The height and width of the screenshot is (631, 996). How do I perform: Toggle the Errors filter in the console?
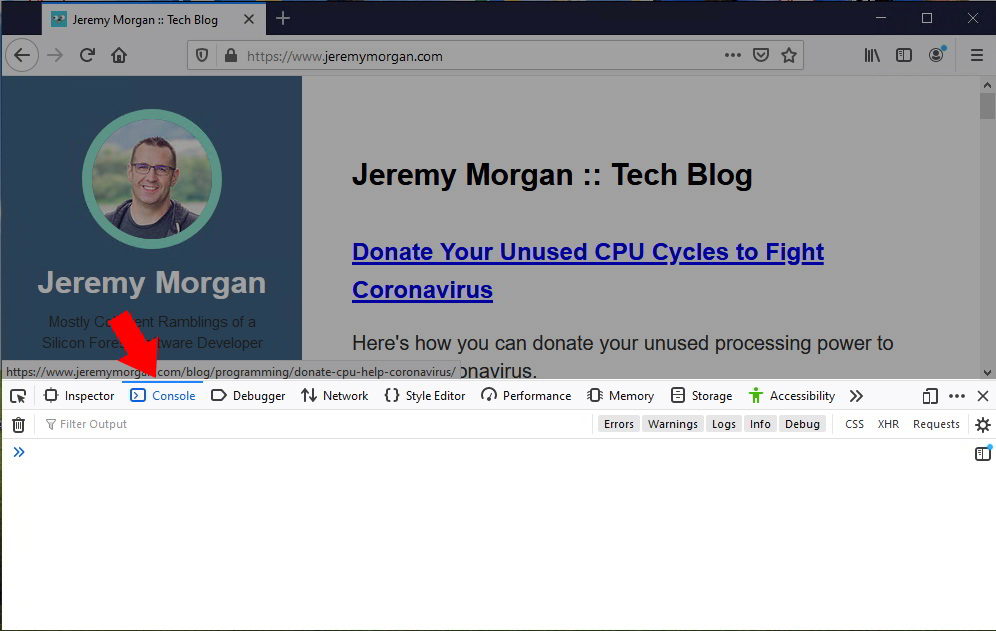(618, 423)
